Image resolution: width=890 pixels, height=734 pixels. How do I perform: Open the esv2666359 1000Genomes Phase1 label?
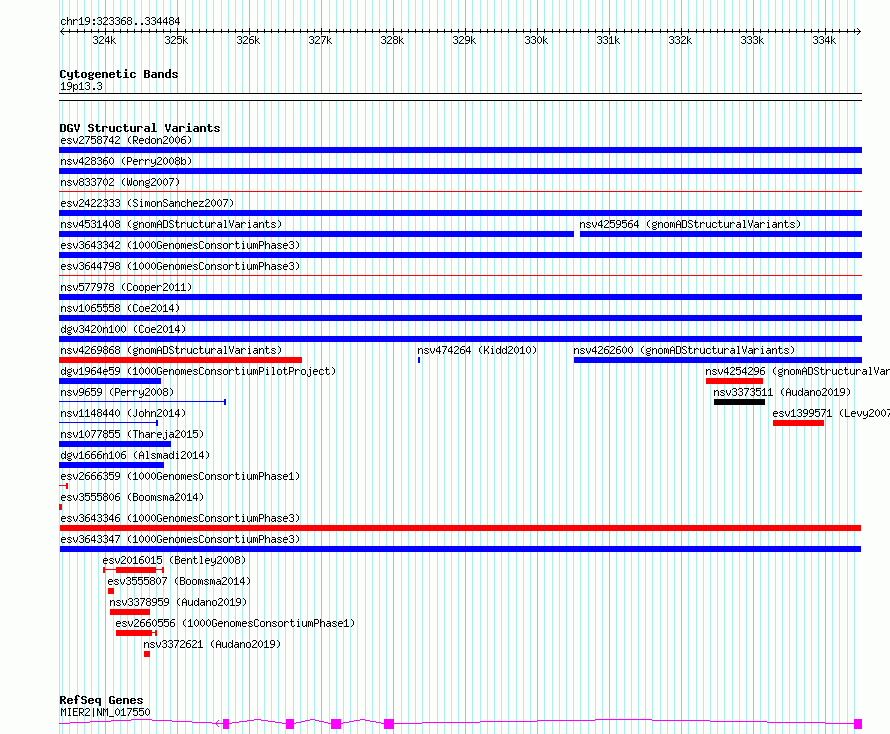click(x=180, y=476)
